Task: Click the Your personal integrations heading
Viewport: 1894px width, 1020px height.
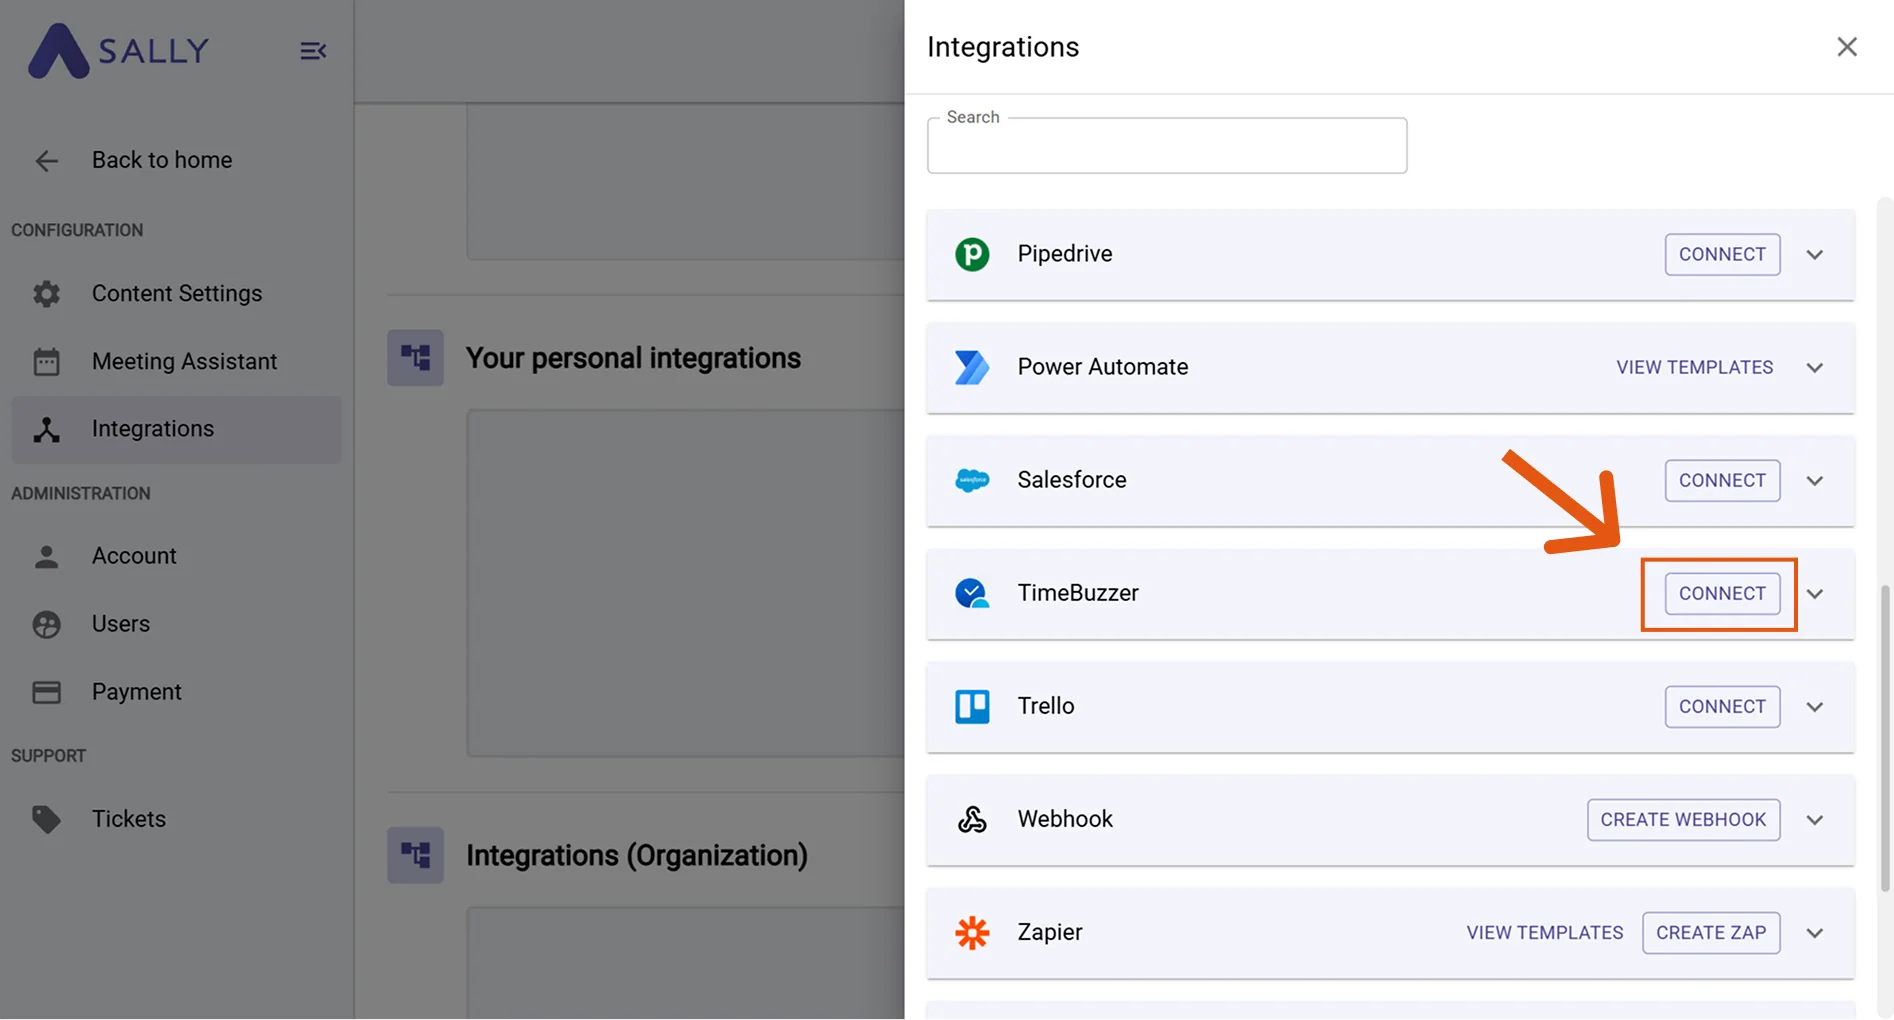Action: tap(633, 358)
